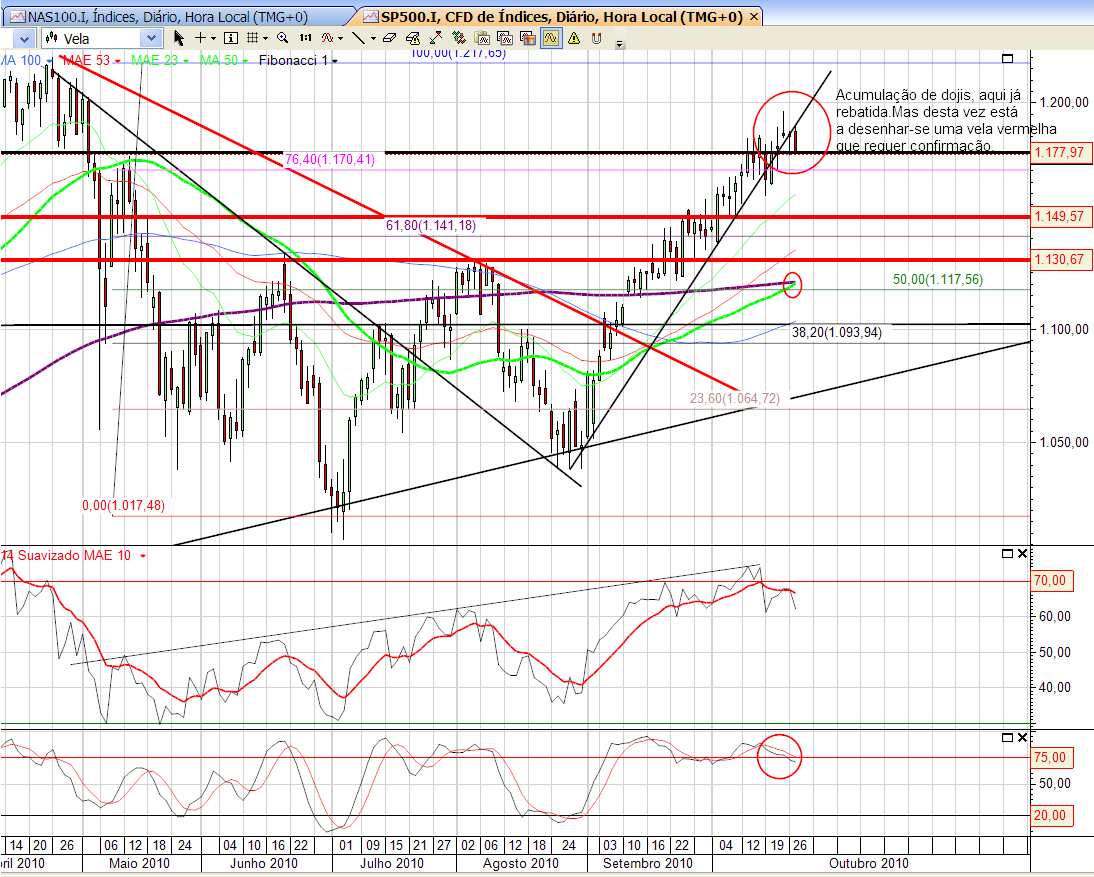Select the SP500.I CFD chart tab
This screenshot has width=1094, height=877.
point(560,17)
